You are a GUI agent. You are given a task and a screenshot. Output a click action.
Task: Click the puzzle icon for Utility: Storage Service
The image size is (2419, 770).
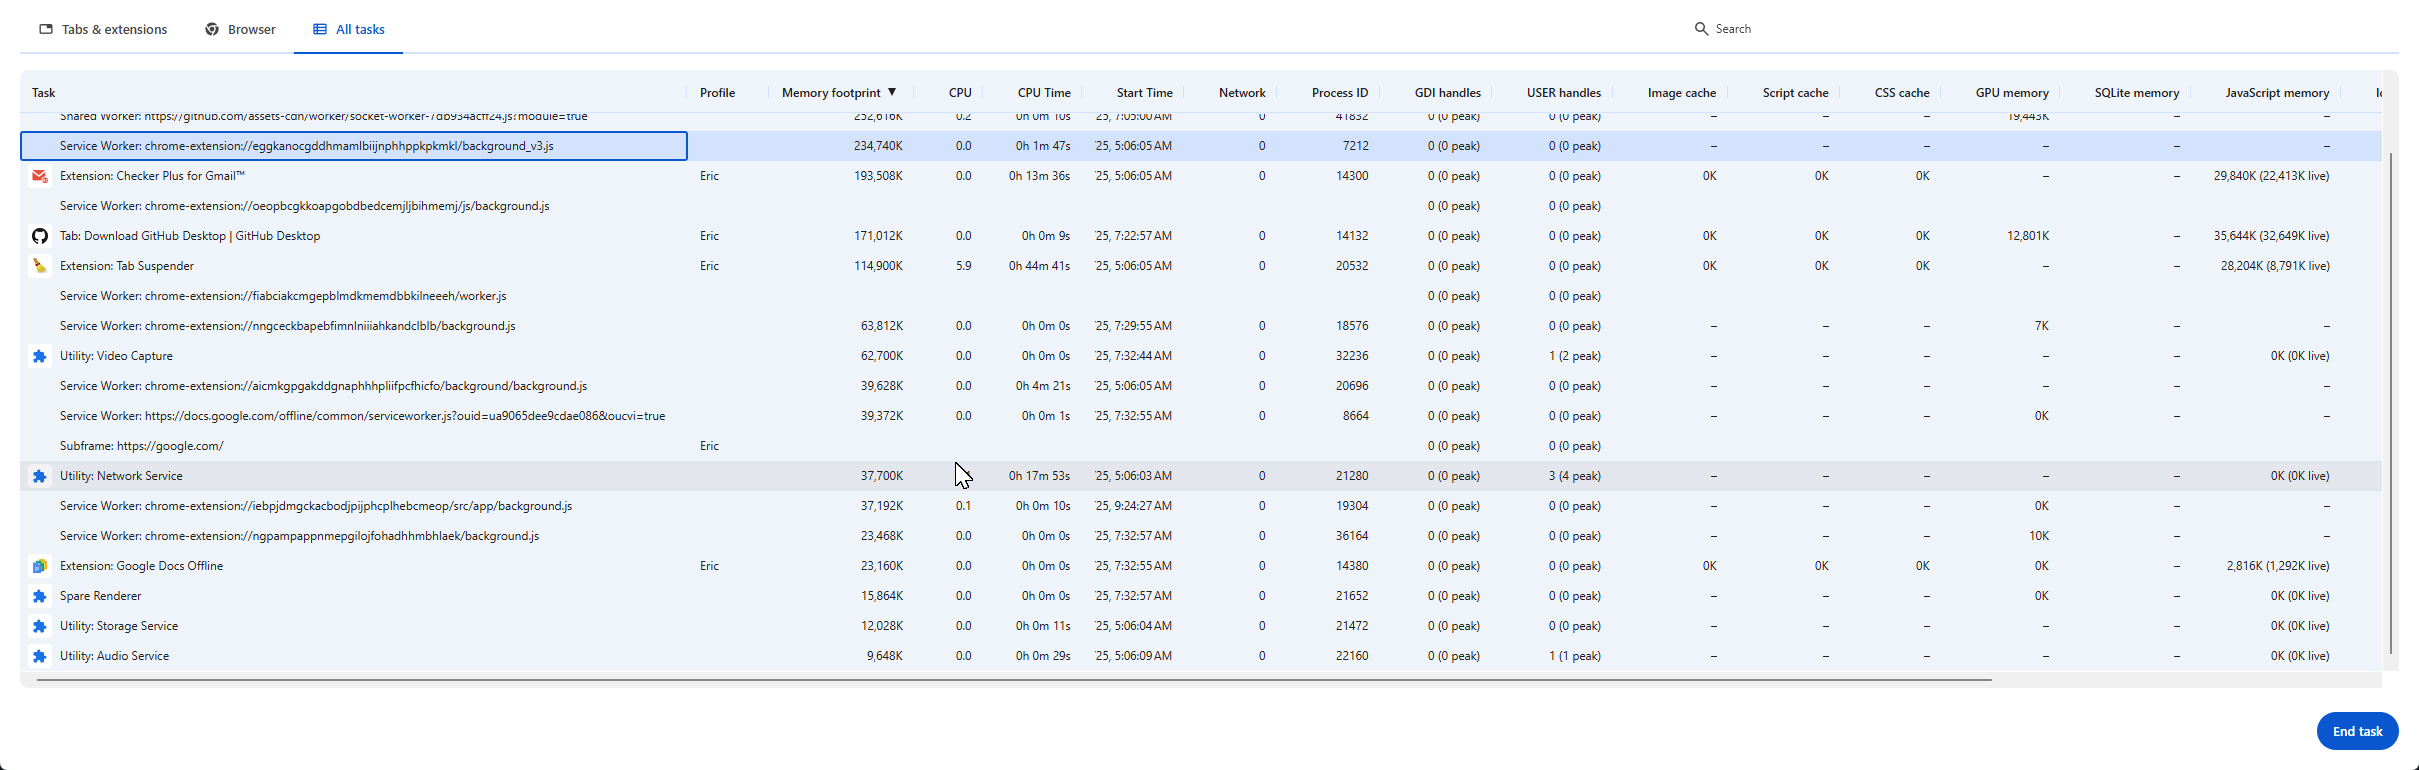coord(39,626)
